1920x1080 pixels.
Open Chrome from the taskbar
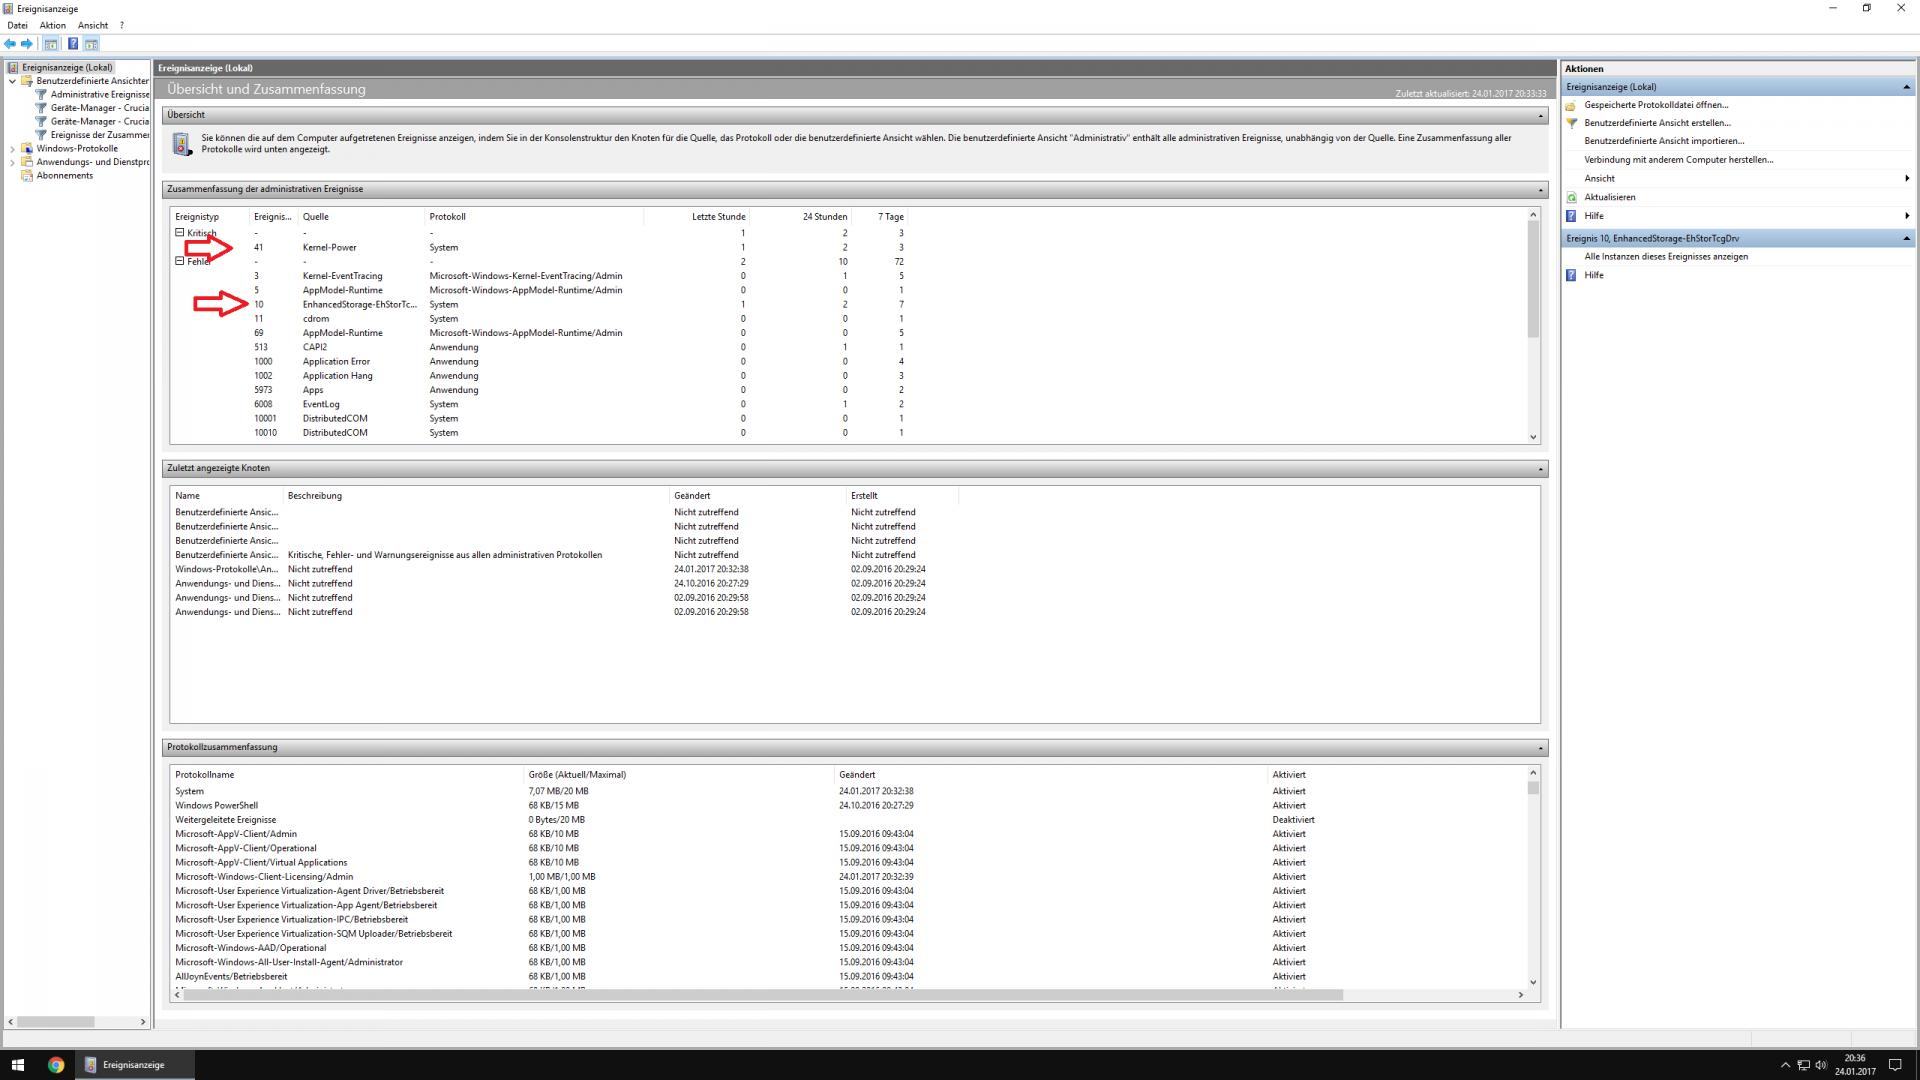(56, 1065)
